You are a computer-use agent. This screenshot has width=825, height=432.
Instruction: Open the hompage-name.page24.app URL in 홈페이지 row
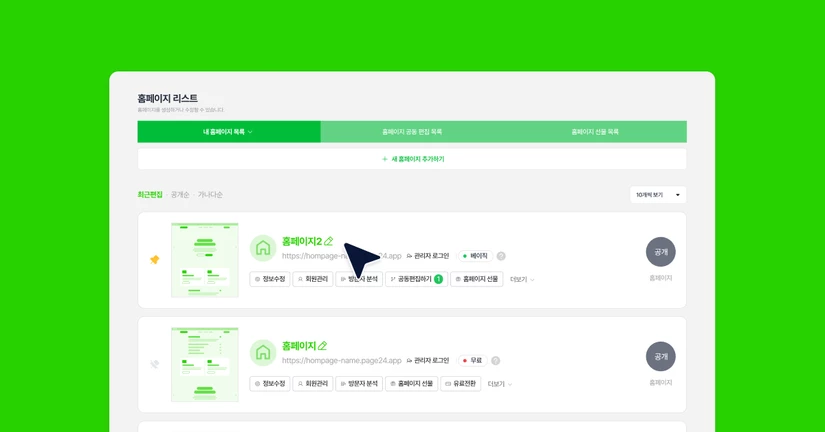coord(341,360)
